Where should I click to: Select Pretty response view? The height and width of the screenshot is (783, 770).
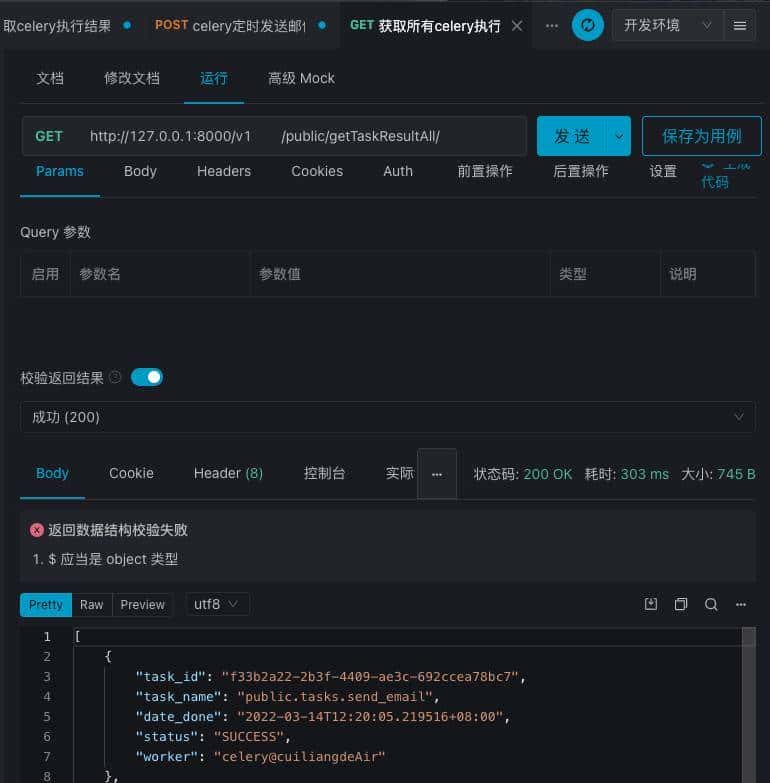coord(46,604)
